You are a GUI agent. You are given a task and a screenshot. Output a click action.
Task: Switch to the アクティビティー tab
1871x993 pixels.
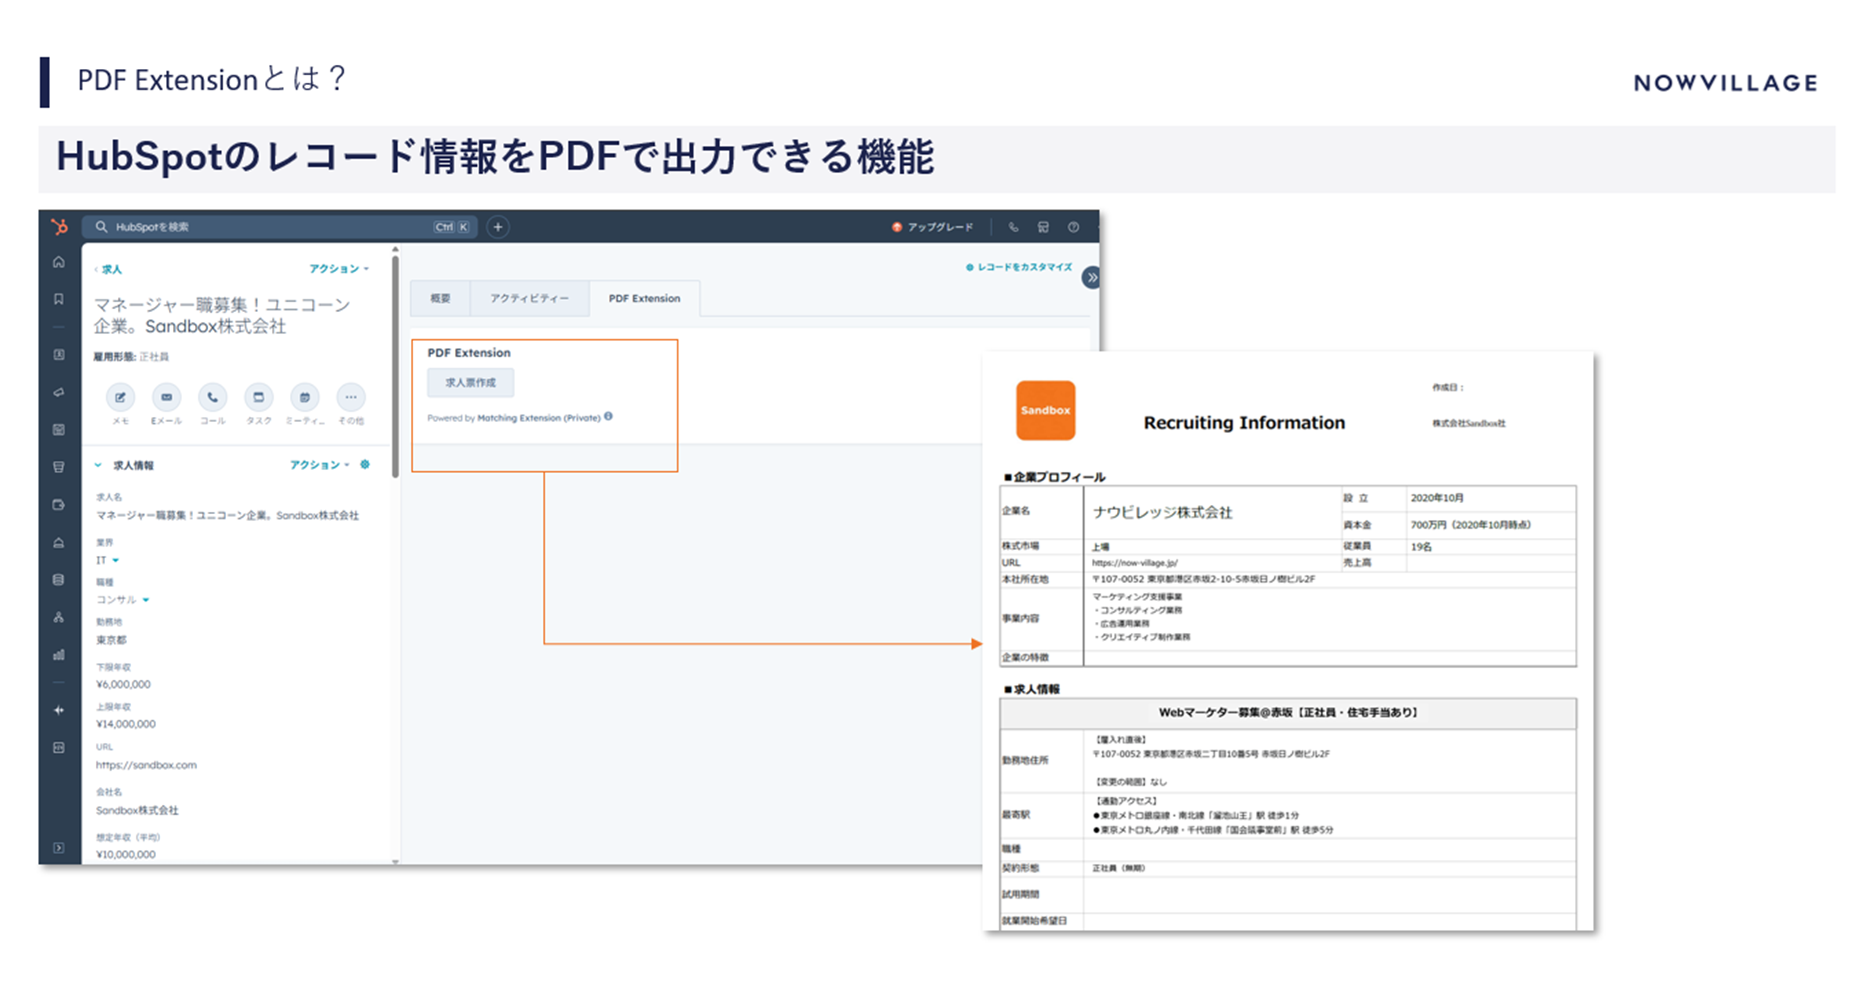click(530, 298)
